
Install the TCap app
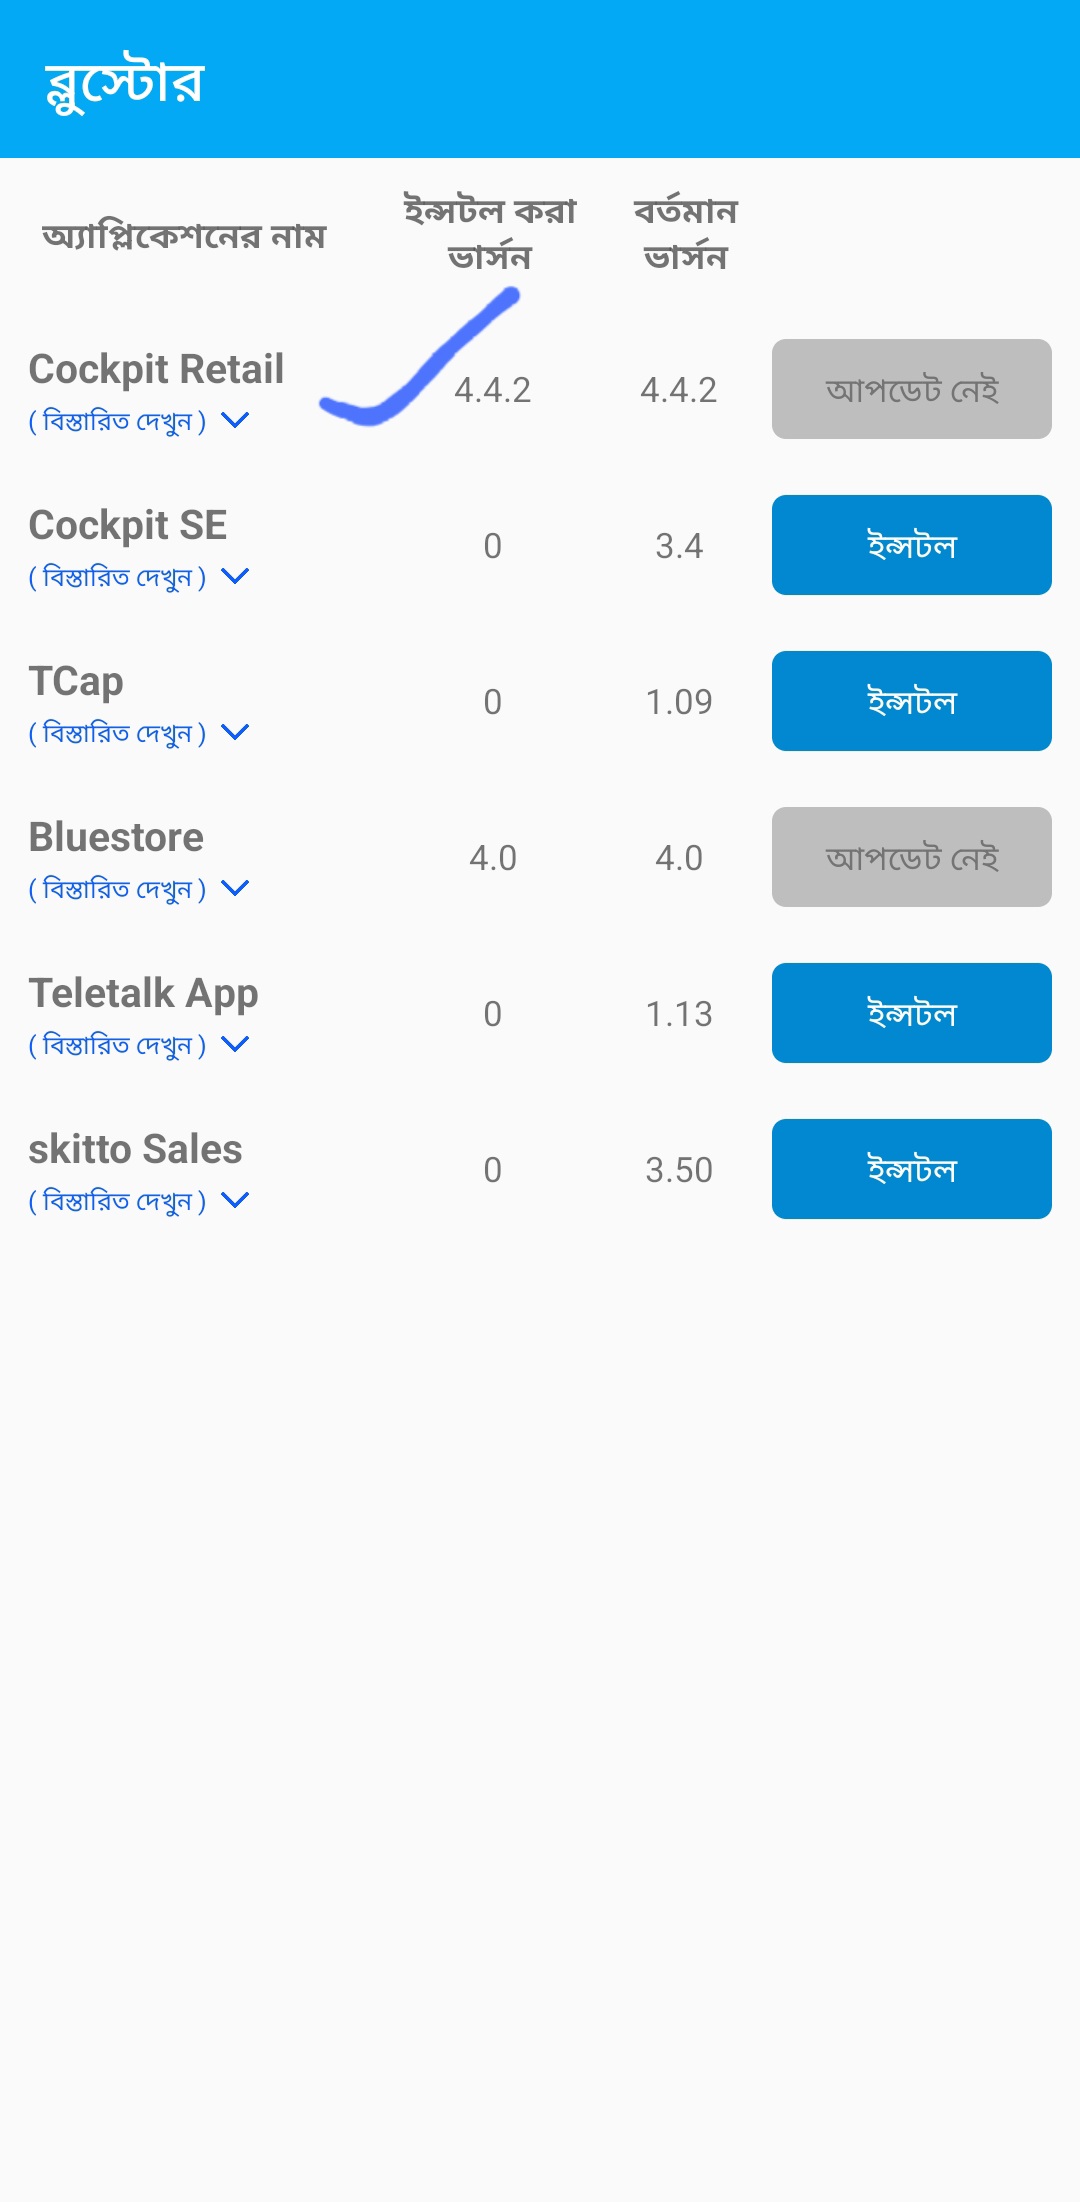pos(911,701)
